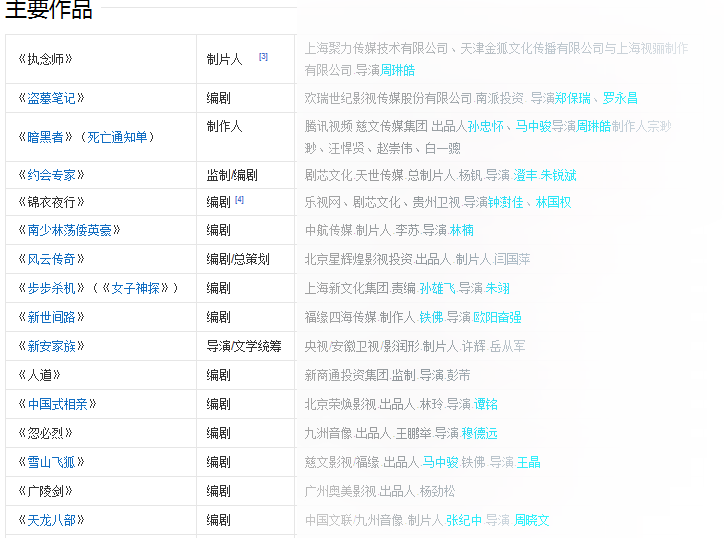Open 马中骏 link in 暗黑者 row
The image size is (724, 538).
click(533, 126)
